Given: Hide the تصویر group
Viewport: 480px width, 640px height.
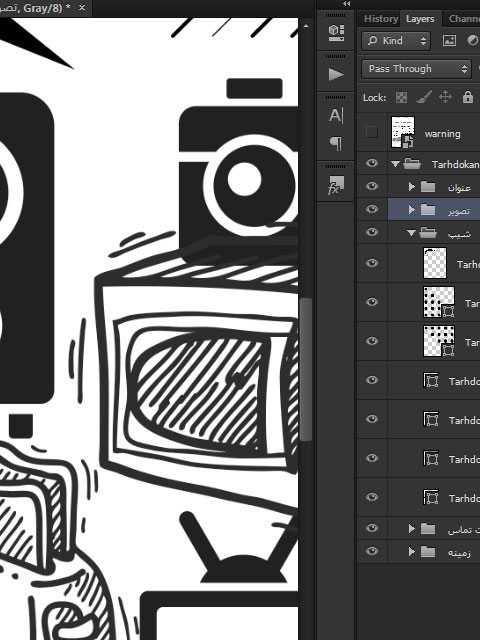Looking at the screenshot, I should point(371,209).
